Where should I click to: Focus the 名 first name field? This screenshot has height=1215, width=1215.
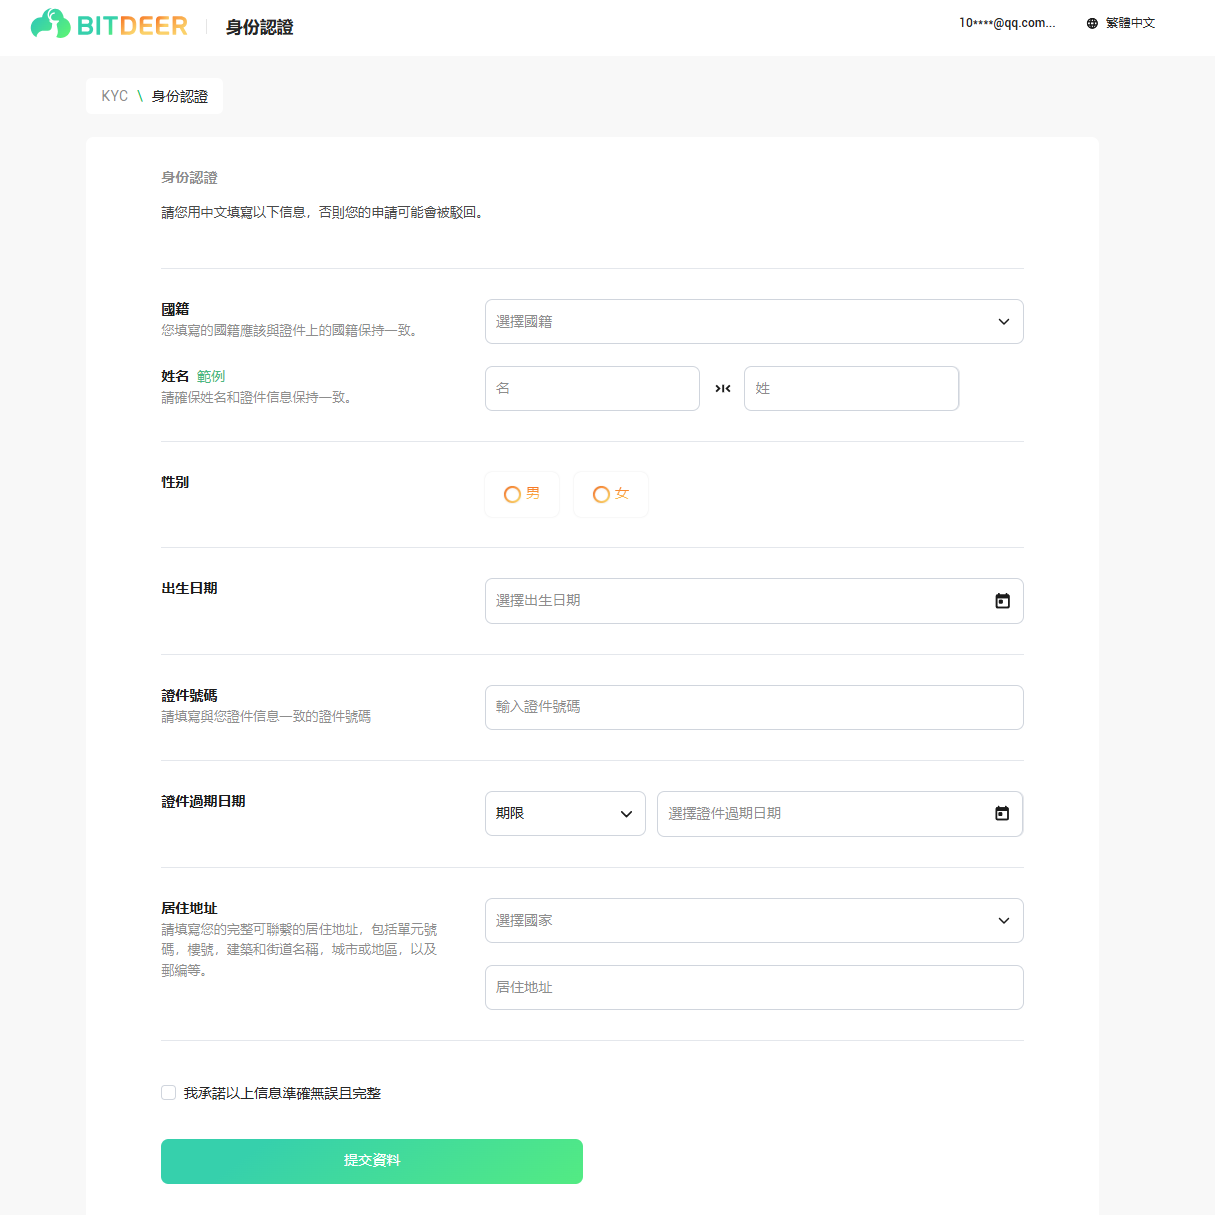tap(592, 388)
